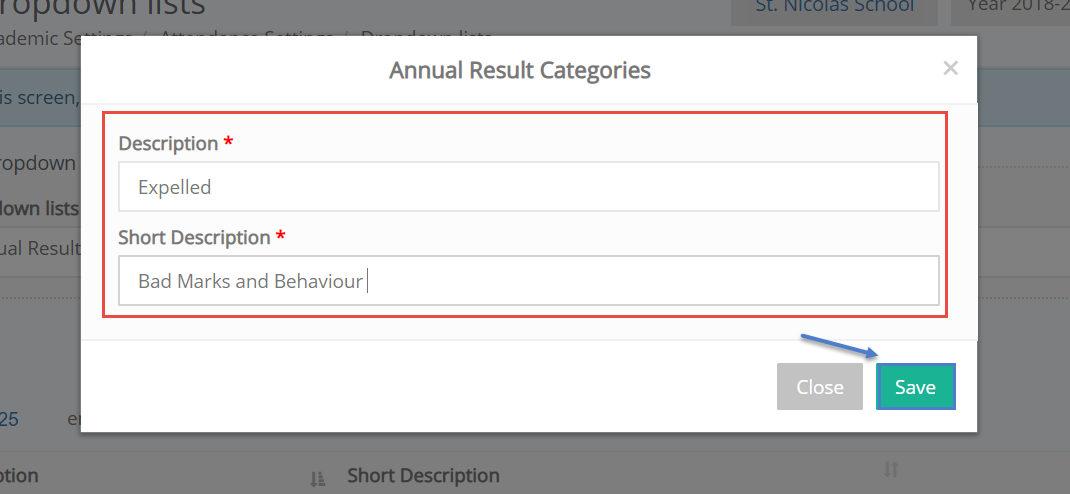
Task: Click the Description label above Expelled
Action: pos(168,143)
